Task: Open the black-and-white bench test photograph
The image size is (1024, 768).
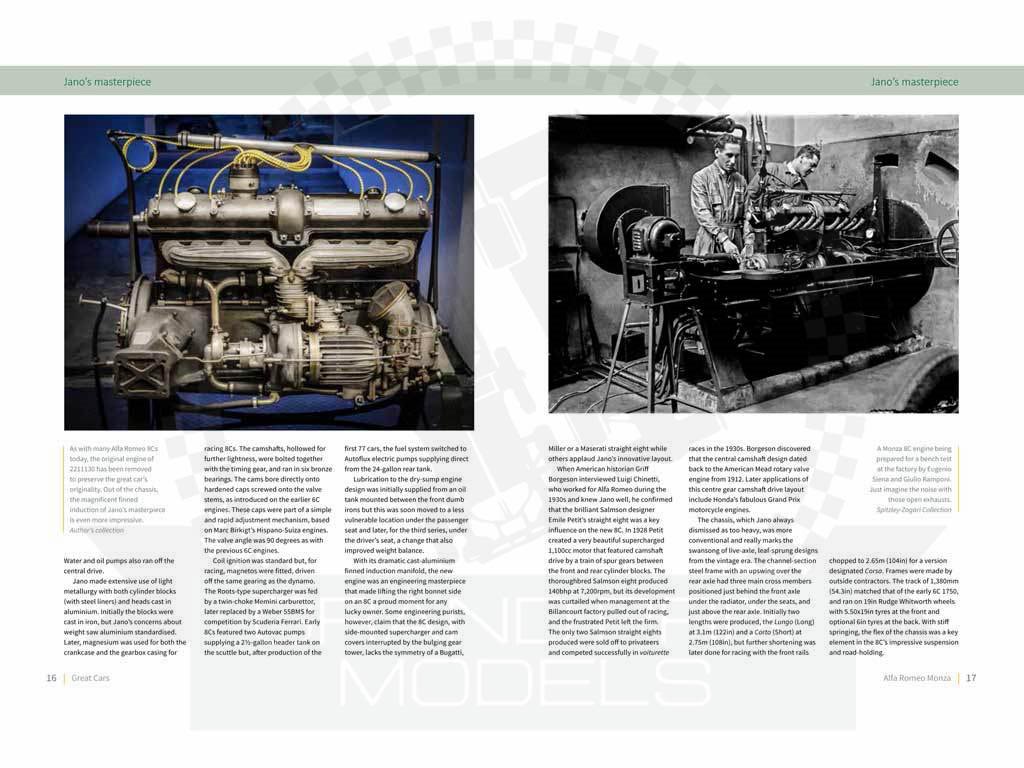Action: pyautogui.click(x=753, y=263)
